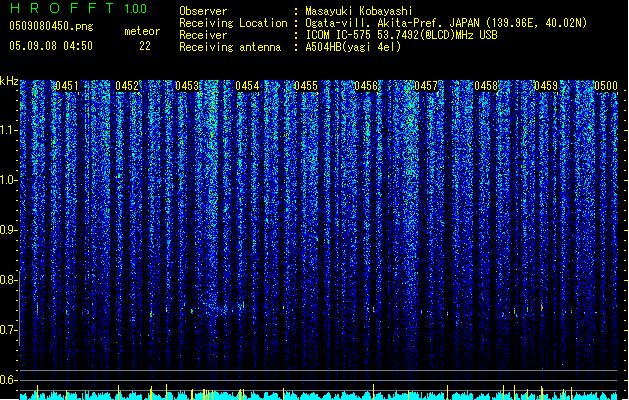The image size is (629, 400).
Task: Click the Observer label
Action: (x=203, y=11)
